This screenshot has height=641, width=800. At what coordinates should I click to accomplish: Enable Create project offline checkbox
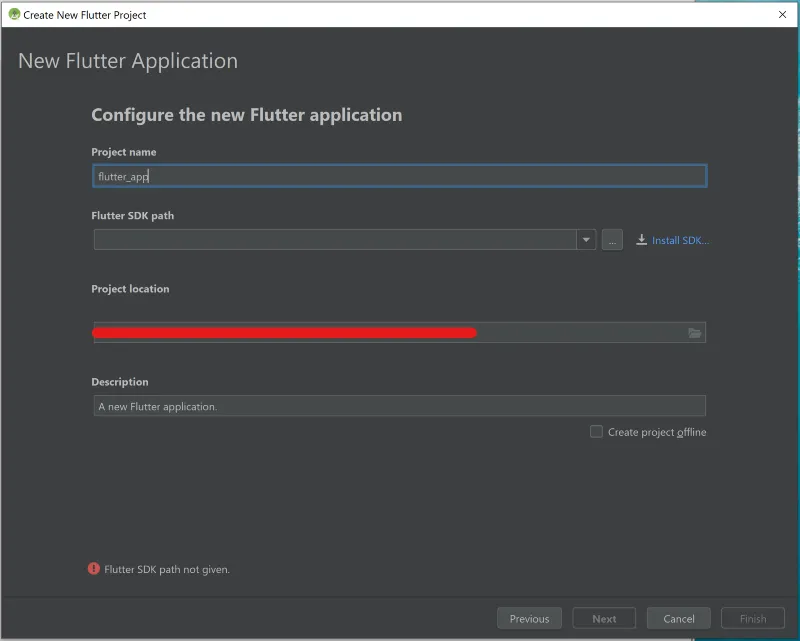596,432
